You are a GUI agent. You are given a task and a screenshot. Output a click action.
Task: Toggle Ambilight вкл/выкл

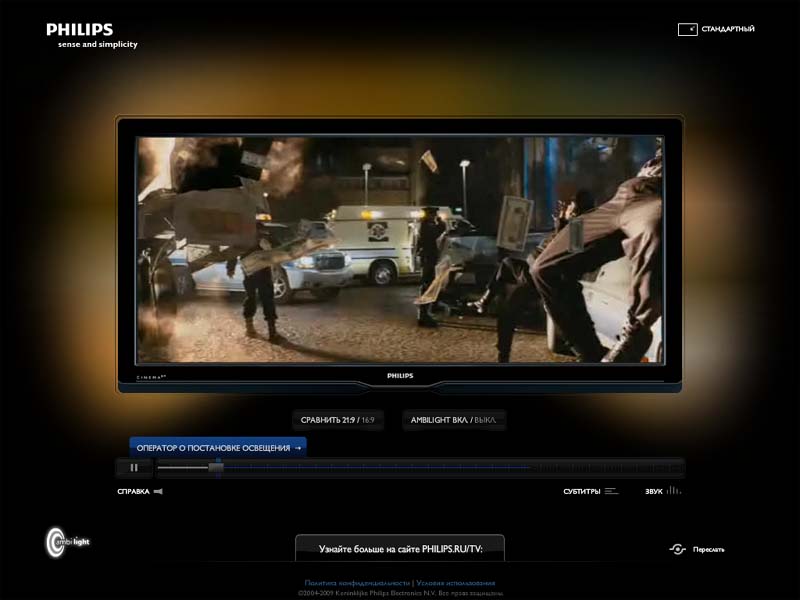coord(453,420)
